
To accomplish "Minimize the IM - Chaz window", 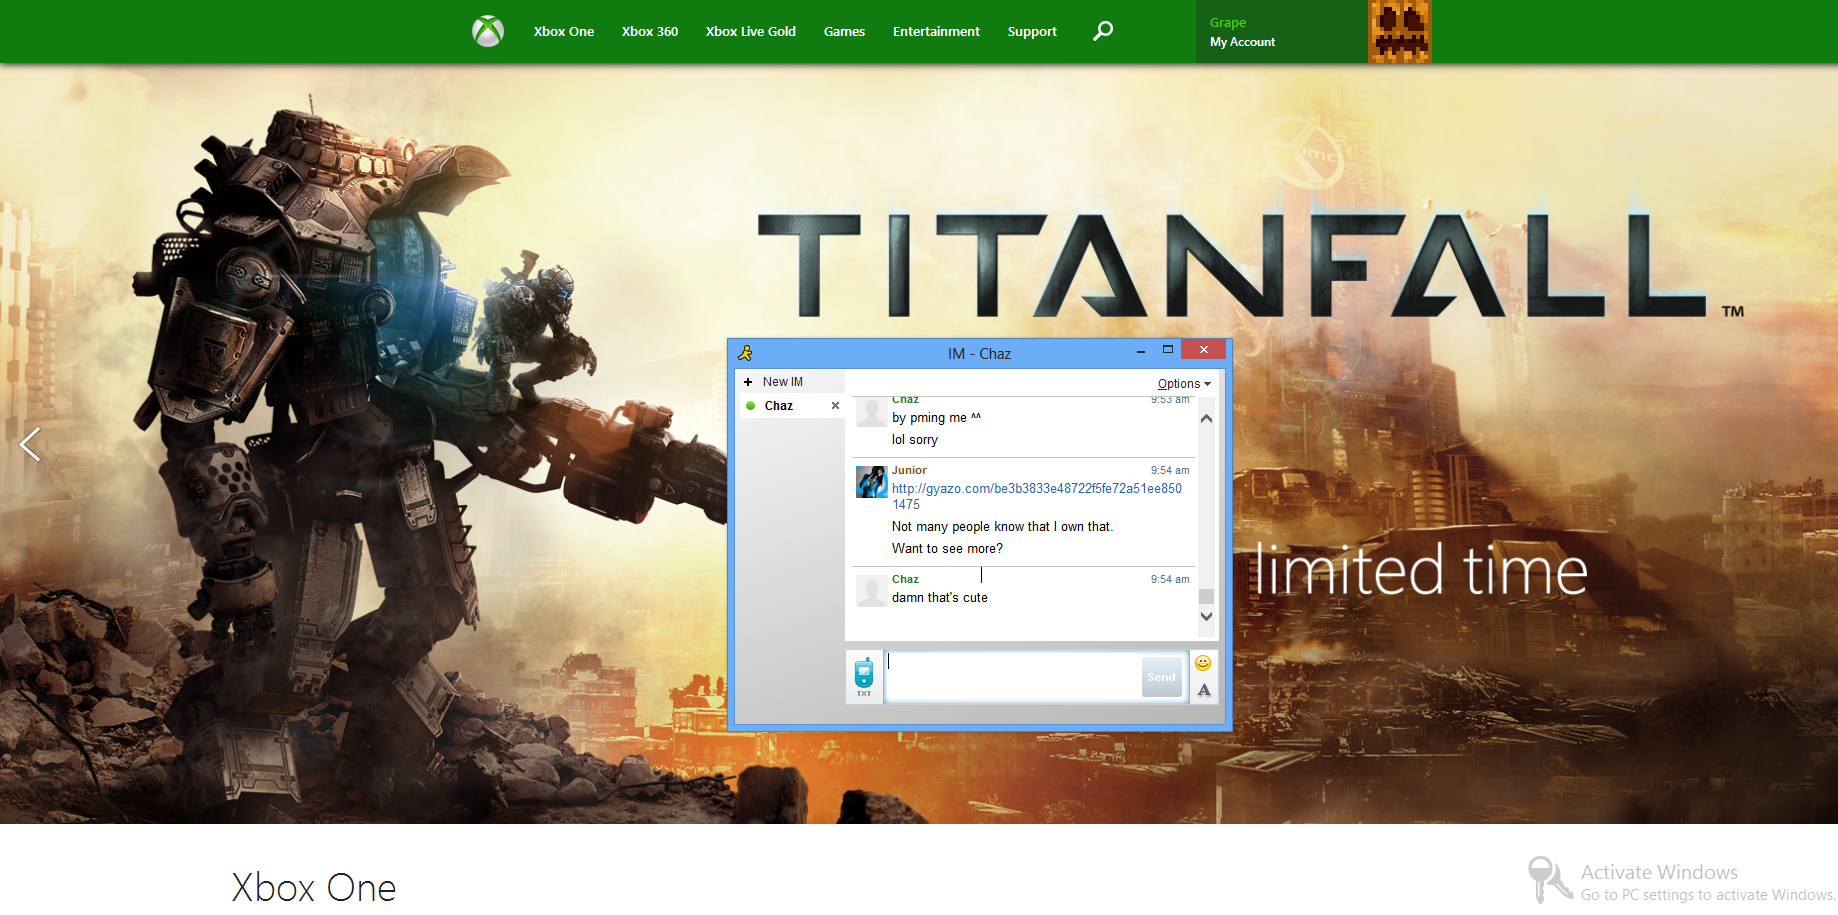I will [x=1141, y=352].
